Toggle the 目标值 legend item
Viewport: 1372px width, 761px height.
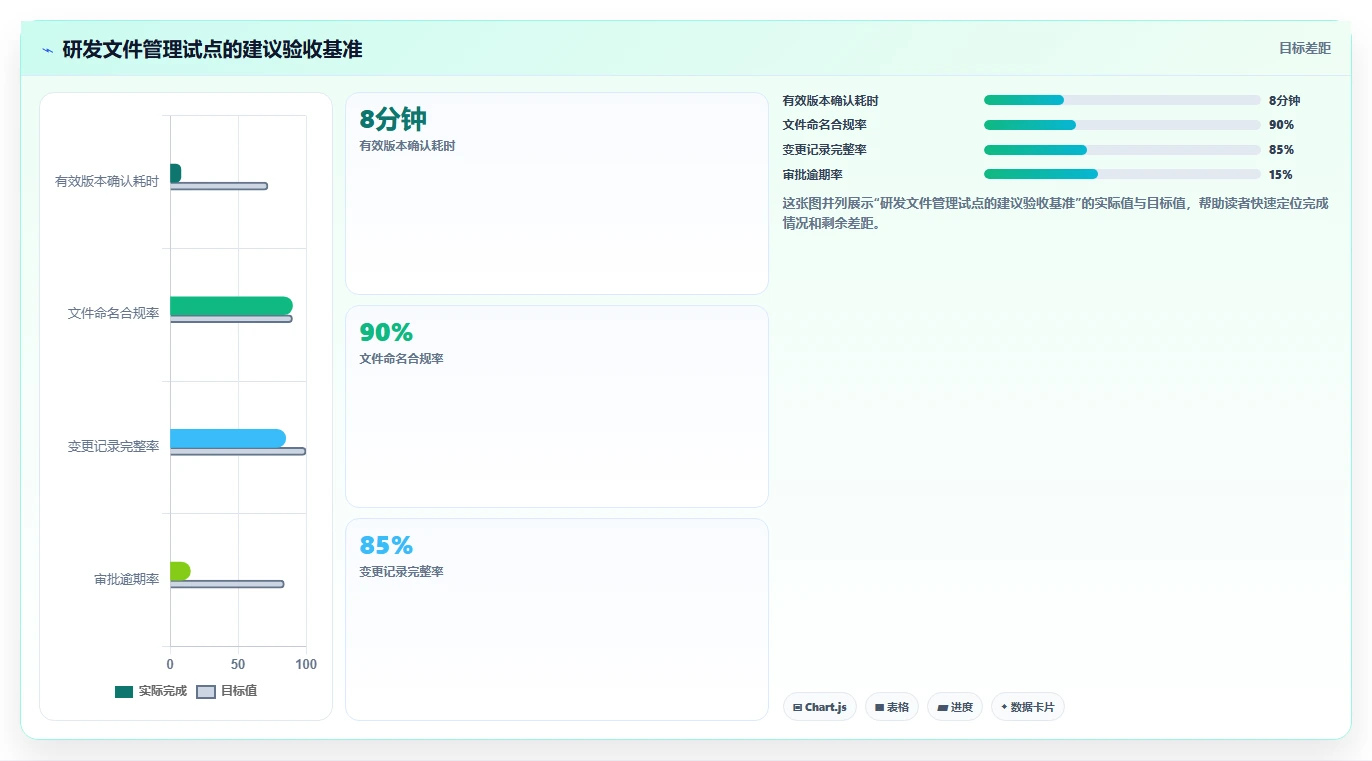[227, 691]
